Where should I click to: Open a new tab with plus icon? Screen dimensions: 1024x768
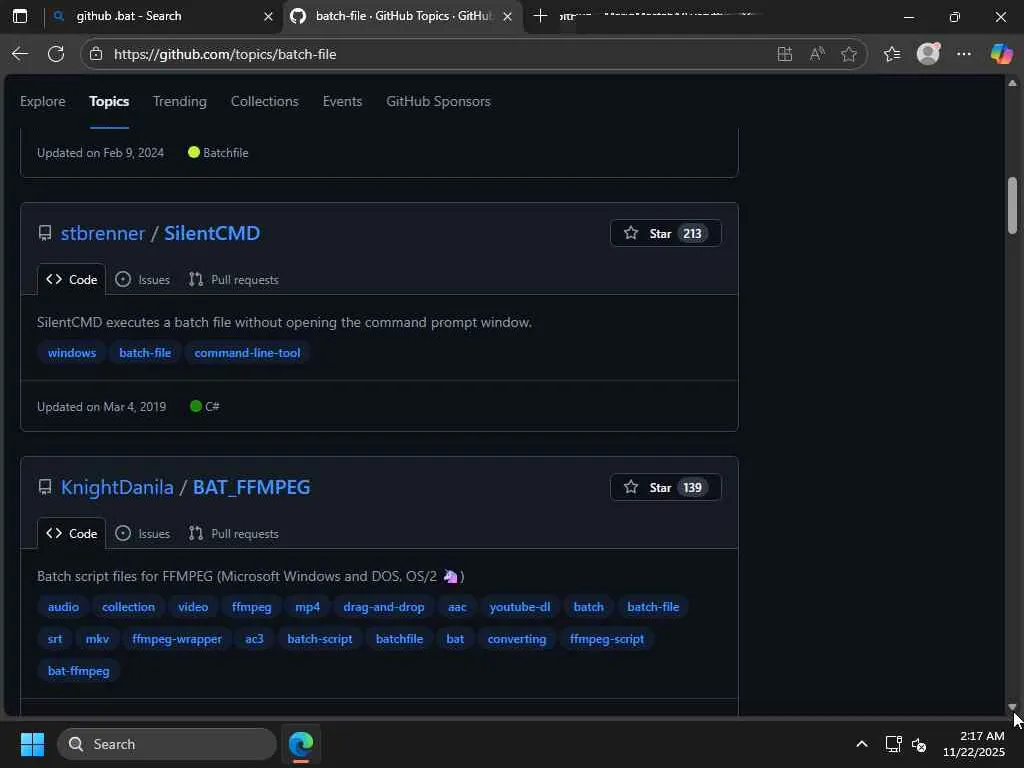(540, 16)
